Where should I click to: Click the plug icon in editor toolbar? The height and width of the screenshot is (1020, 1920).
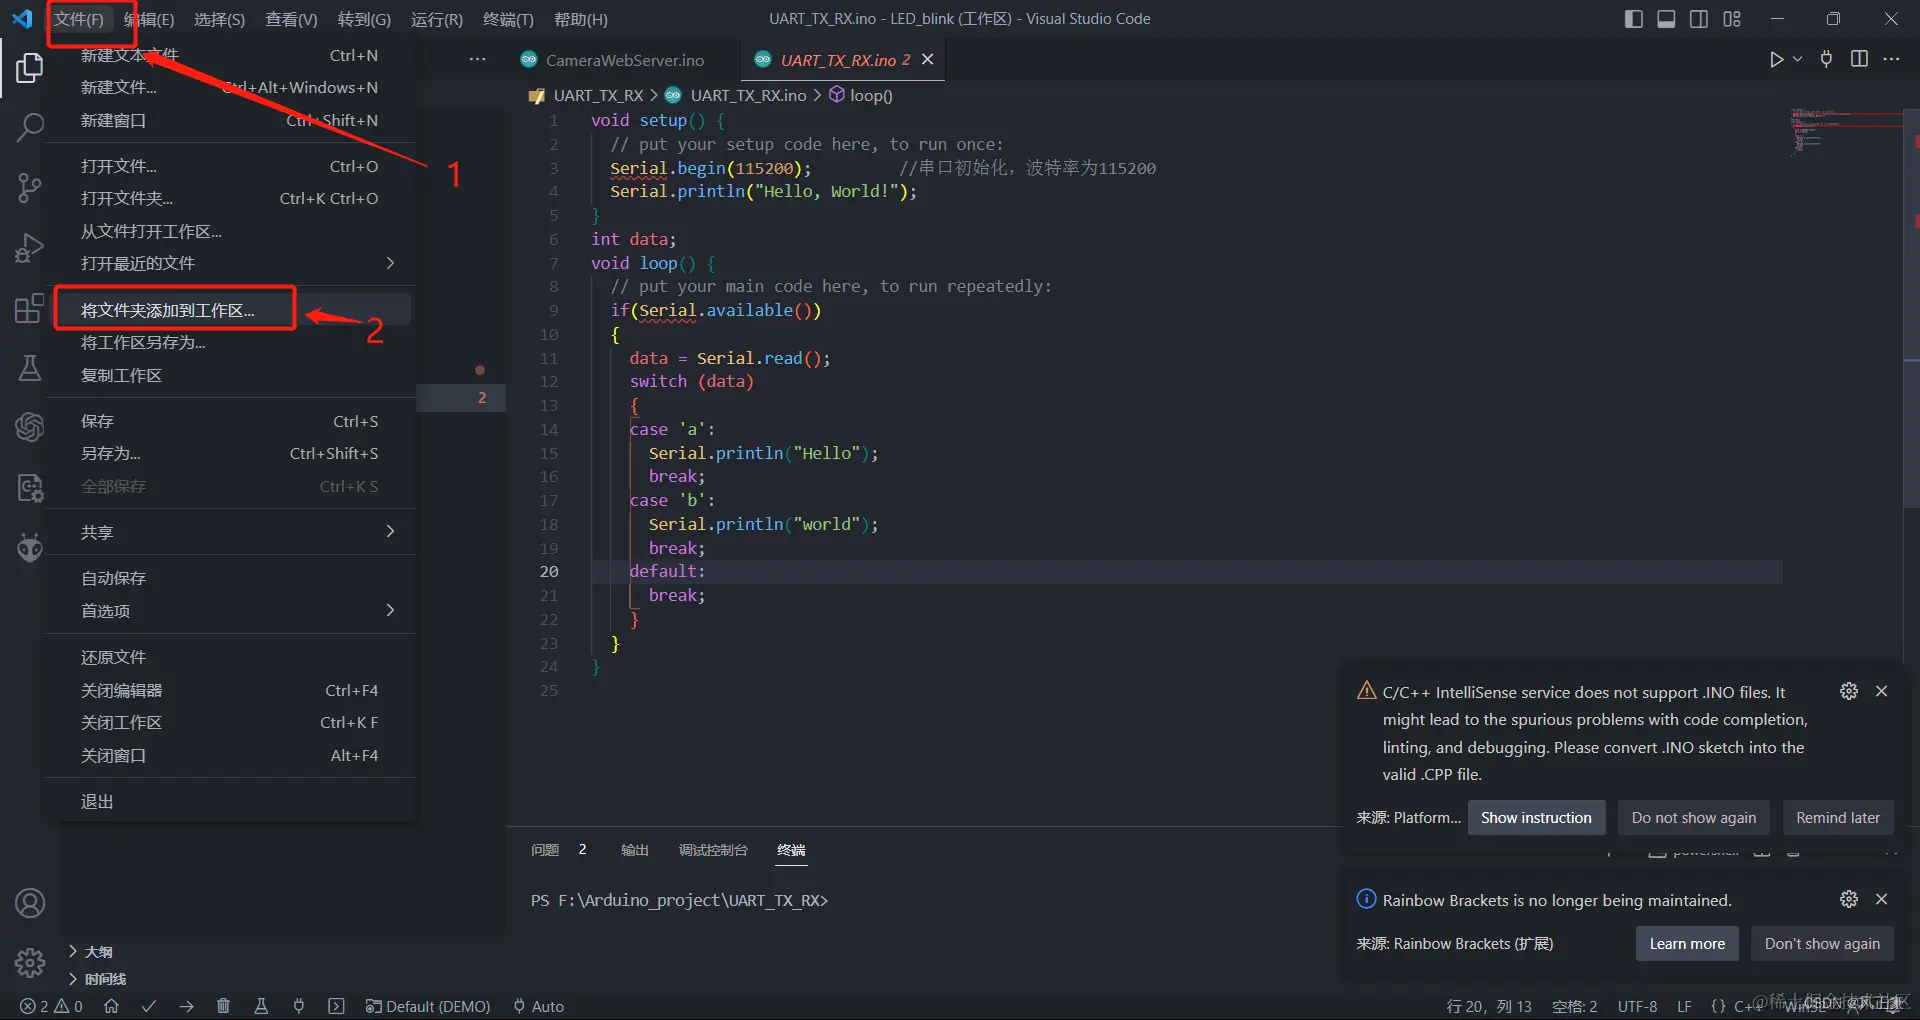click(1826, 59)
